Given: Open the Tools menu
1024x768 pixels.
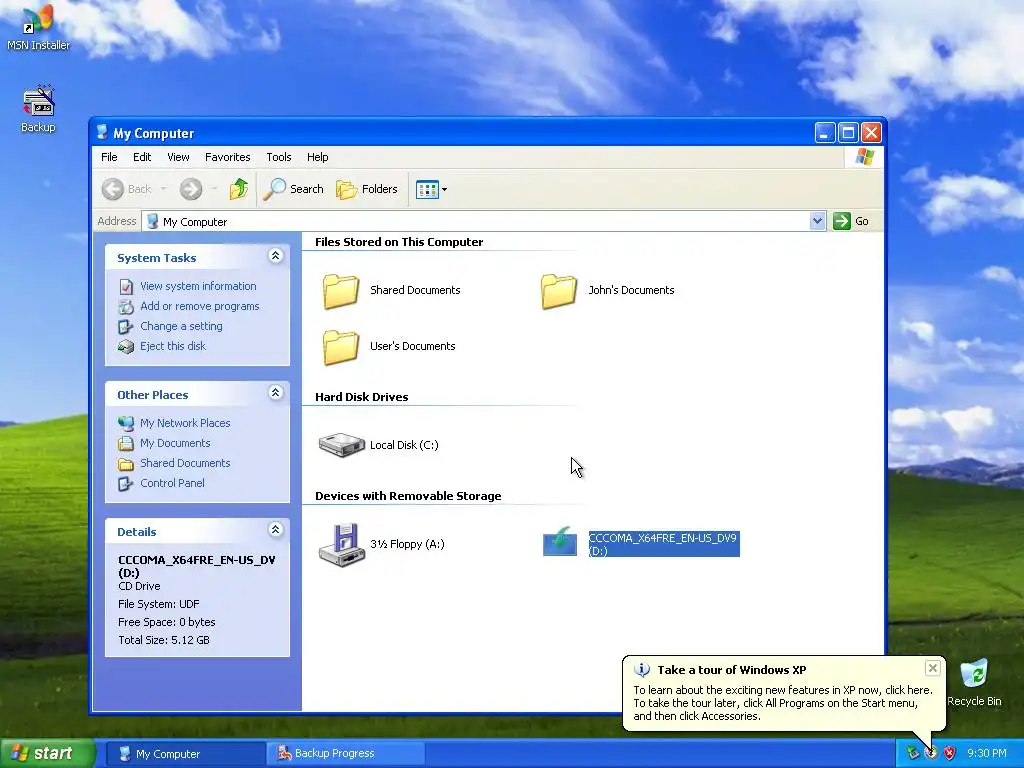Looking at the screenshot, I should tap(278, 157).
